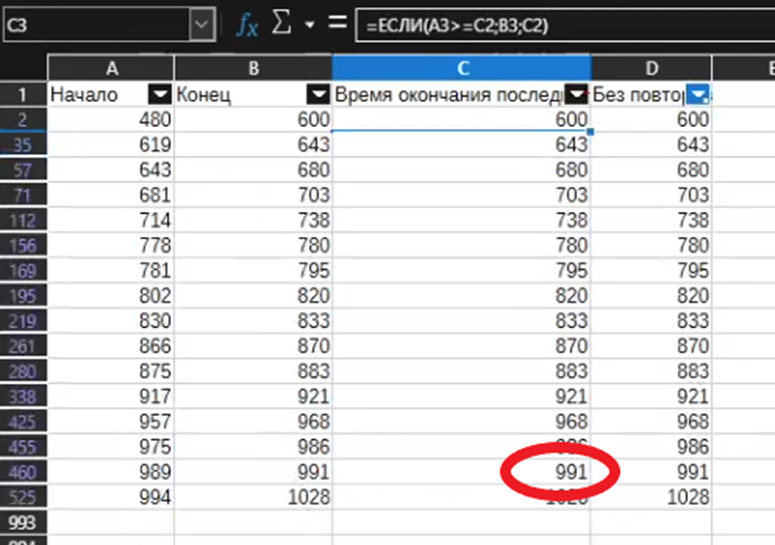Click the equals Formula icon
Viewport: 775px width, 545px height.
point(336,24)
